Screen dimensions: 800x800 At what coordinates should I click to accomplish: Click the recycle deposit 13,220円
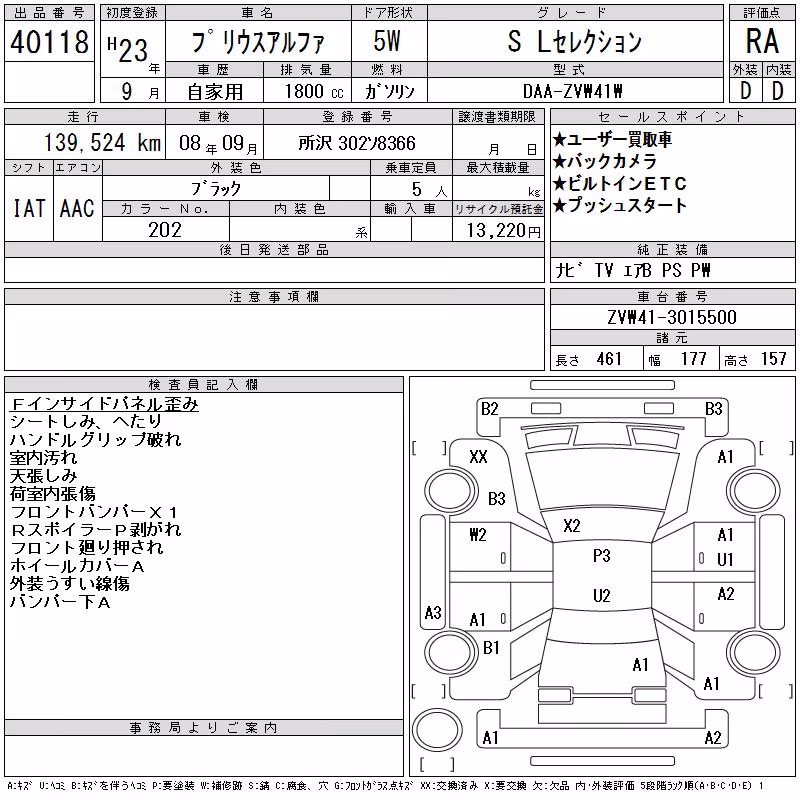tap(503, 231)
